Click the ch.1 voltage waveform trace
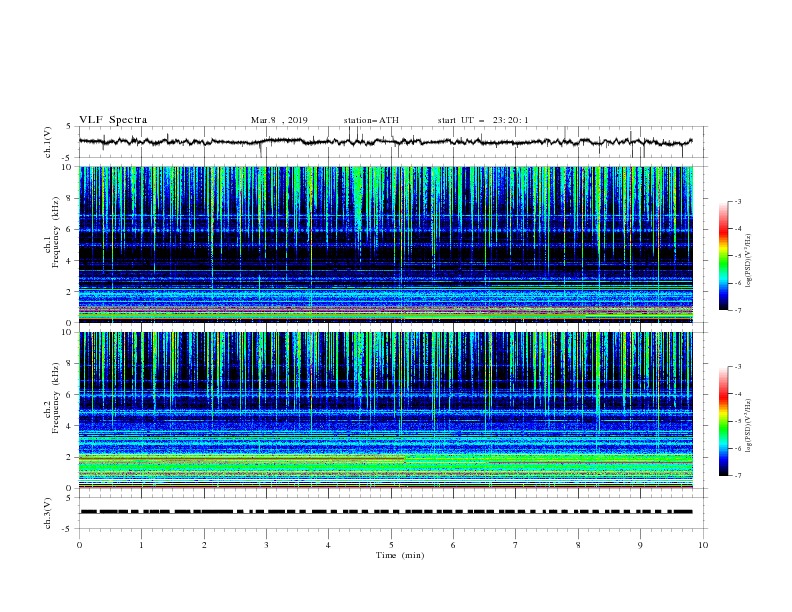792x612 pixels. click(386, 142)
